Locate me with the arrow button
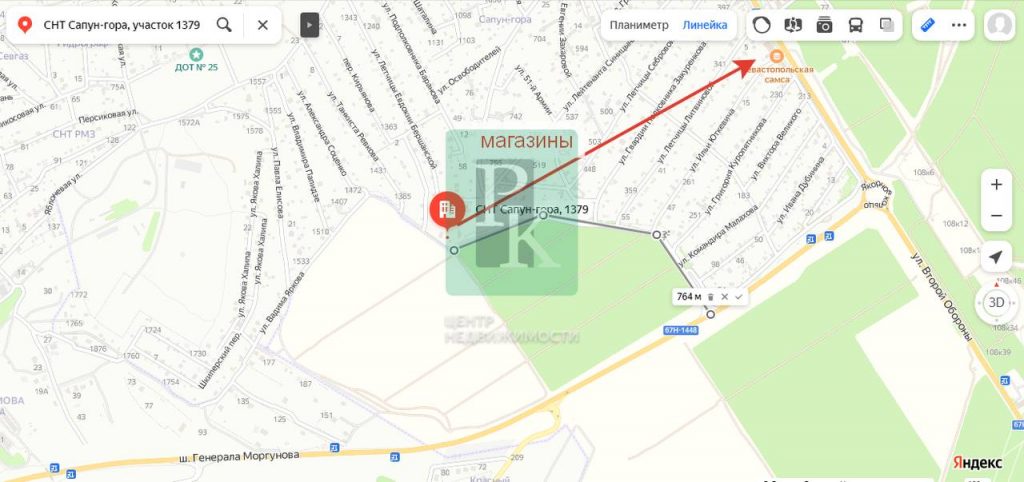Screen dimensions: 1024x482 coord(996,257)
